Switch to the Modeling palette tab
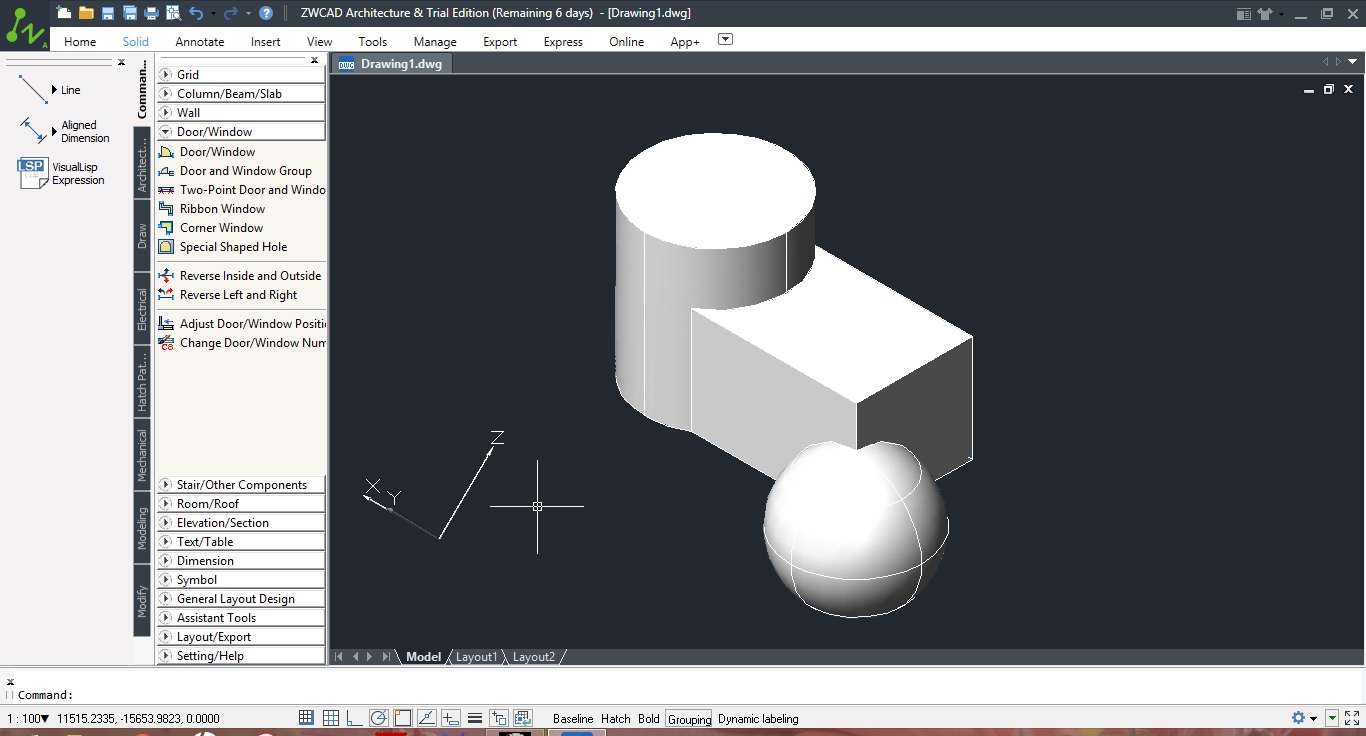1366x736 pixels. pyautogui.click(x=142, y=528)
